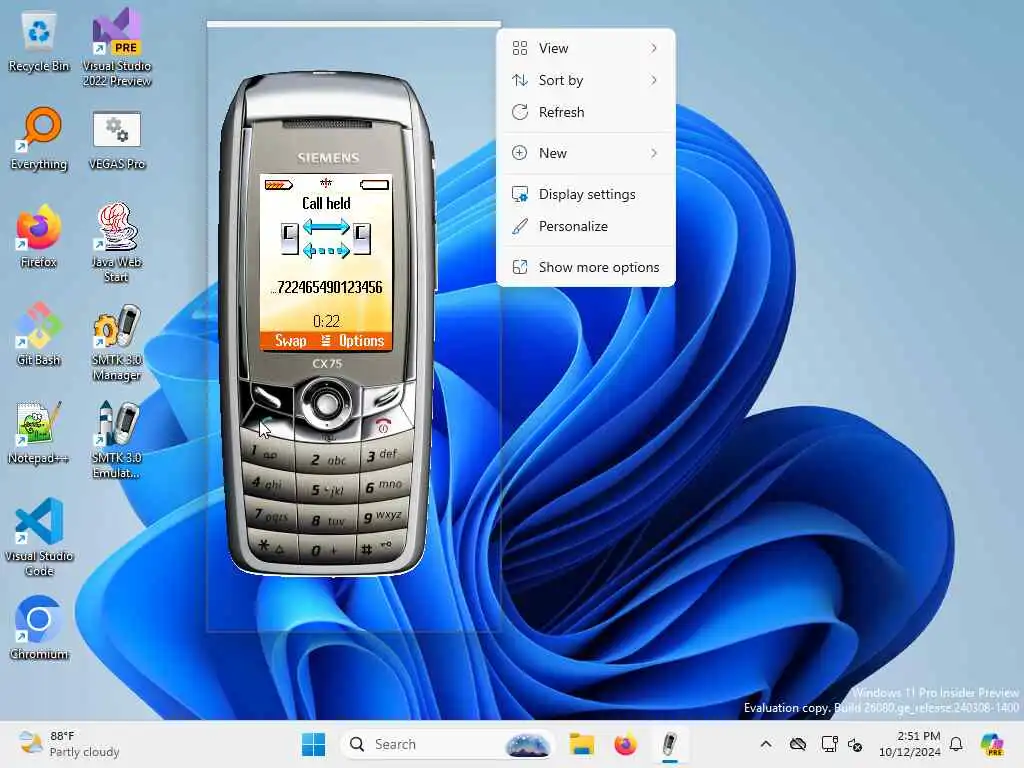This screenshot has width=1024, height=768.
Task: Open the Recycle Bin desktop icon
Action: [x=39, y=42]
